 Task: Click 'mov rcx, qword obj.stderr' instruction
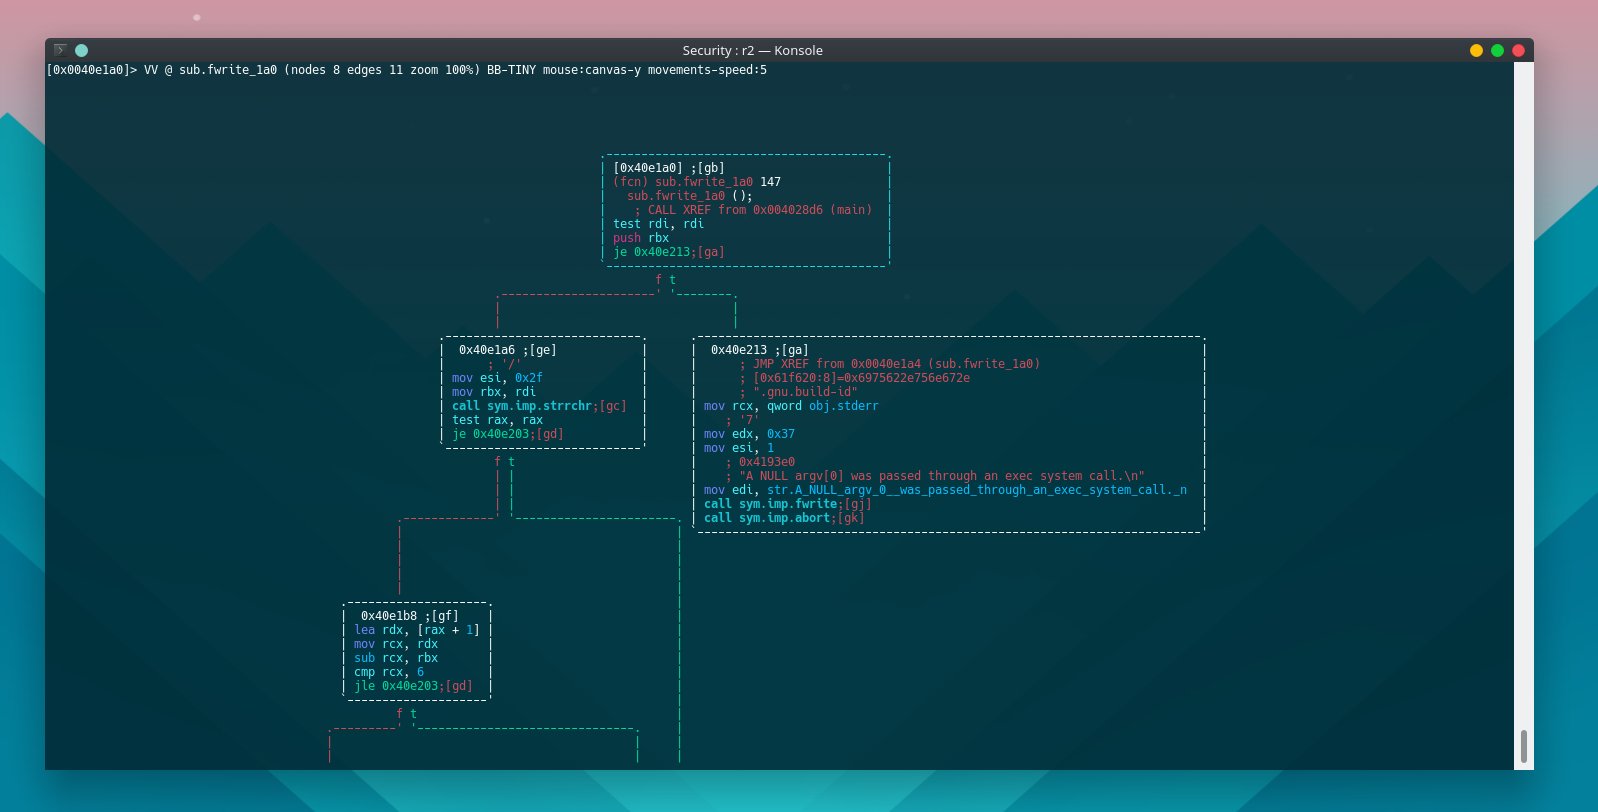[x=791, y=406]
